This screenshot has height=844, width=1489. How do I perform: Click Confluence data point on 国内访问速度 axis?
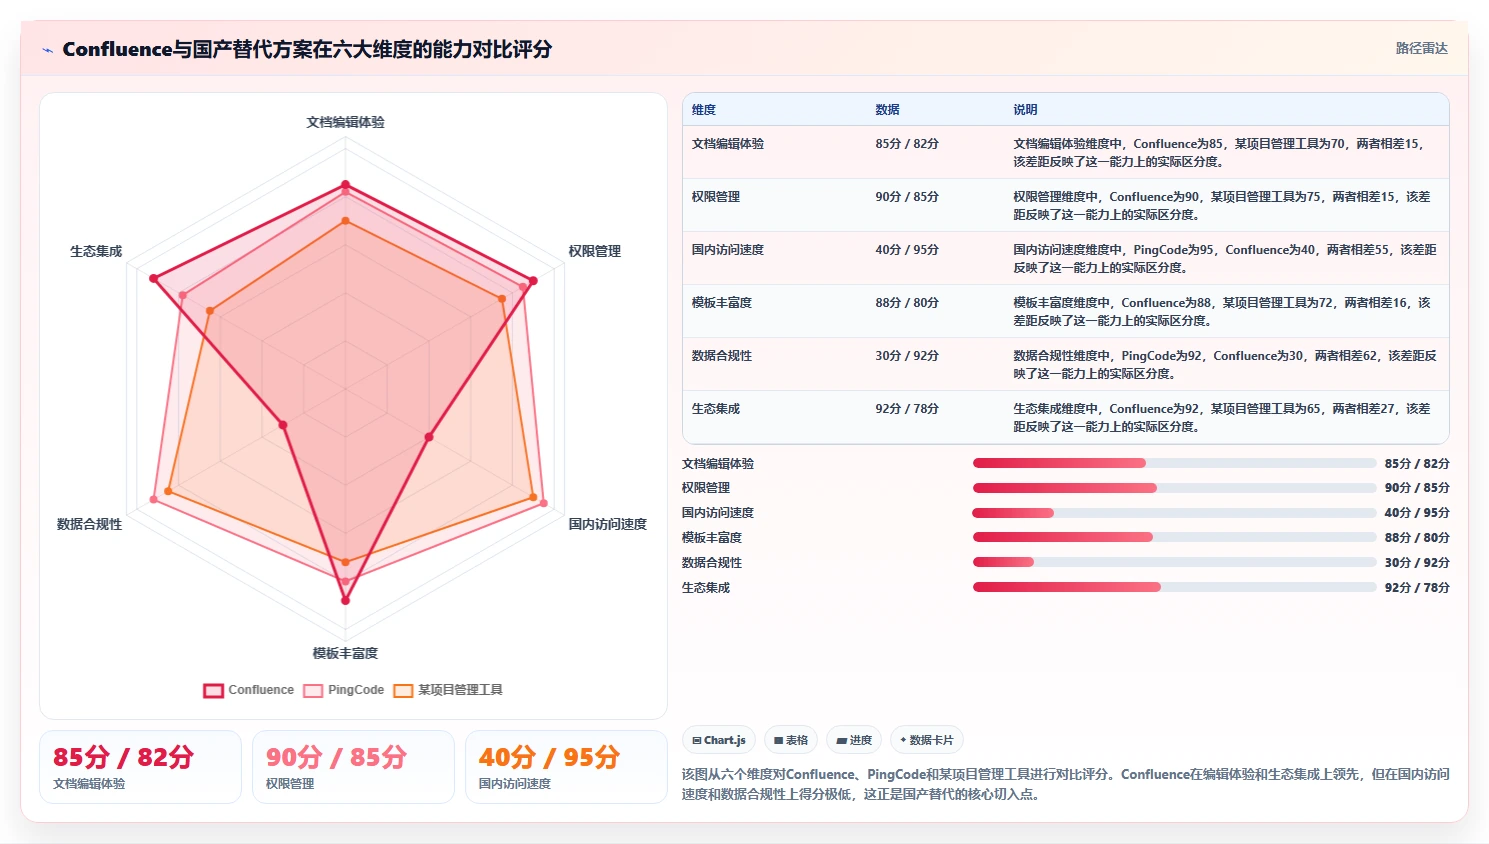tap(429, 437)
